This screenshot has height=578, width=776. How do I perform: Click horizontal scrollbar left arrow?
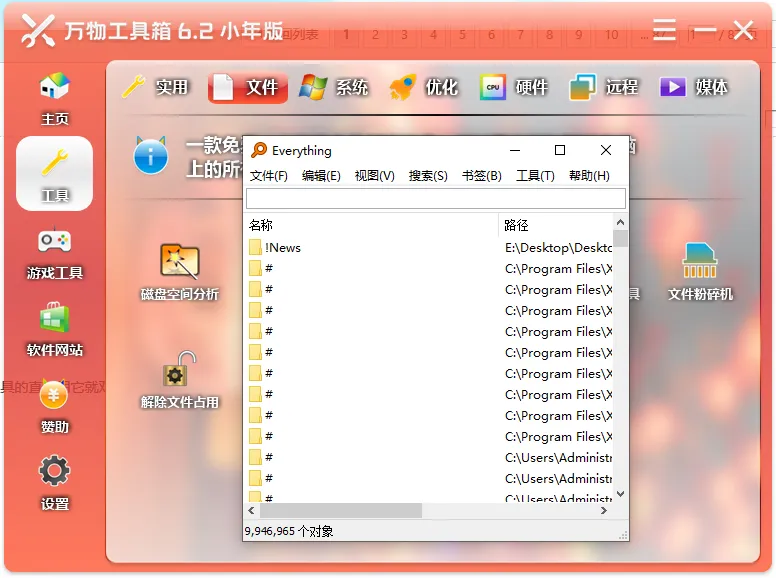pyautogui.click(x=251, y=510)
